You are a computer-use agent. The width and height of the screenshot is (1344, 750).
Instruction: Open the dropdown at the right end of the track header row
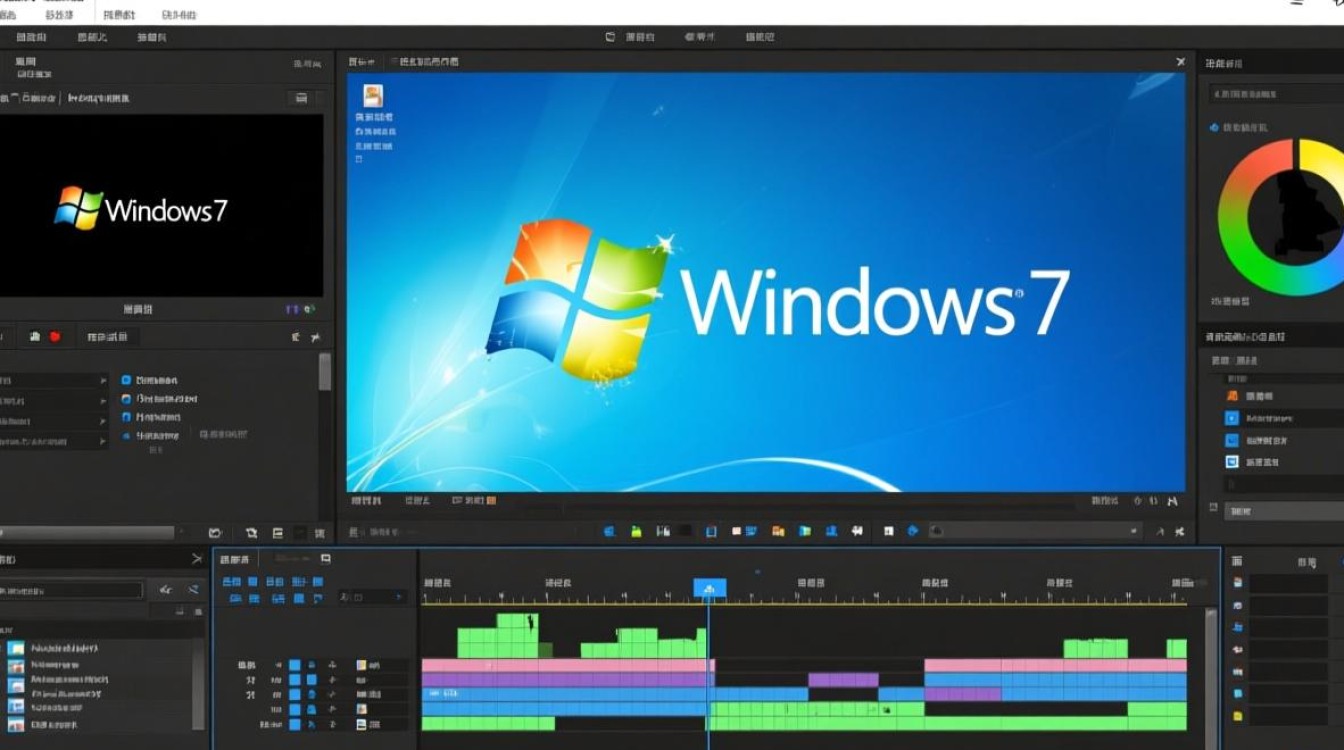pos(399,596)
